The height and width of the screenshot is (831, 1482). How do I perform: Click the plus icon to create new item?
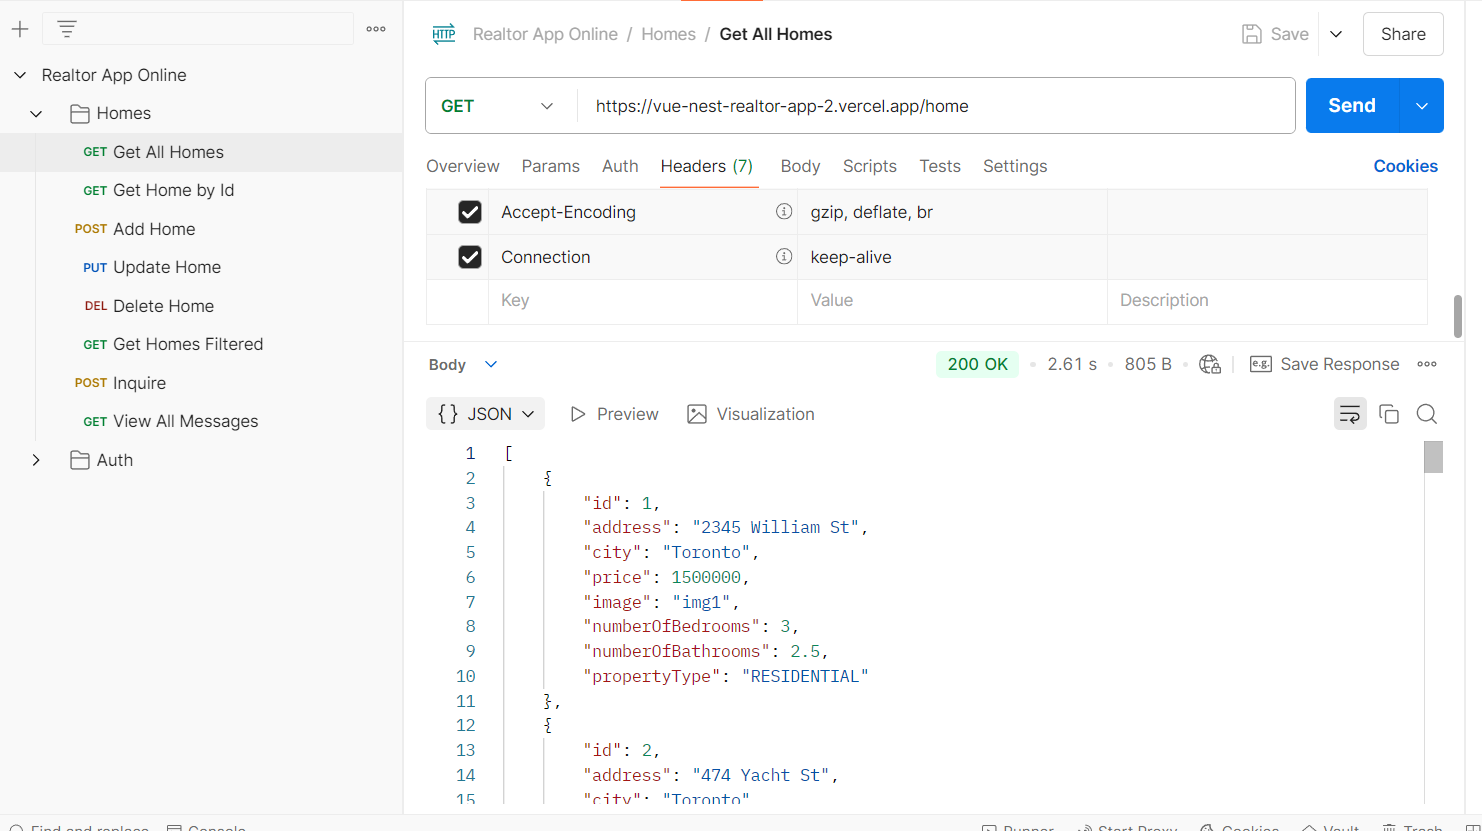pyautogui.click(x=20, y=29)
